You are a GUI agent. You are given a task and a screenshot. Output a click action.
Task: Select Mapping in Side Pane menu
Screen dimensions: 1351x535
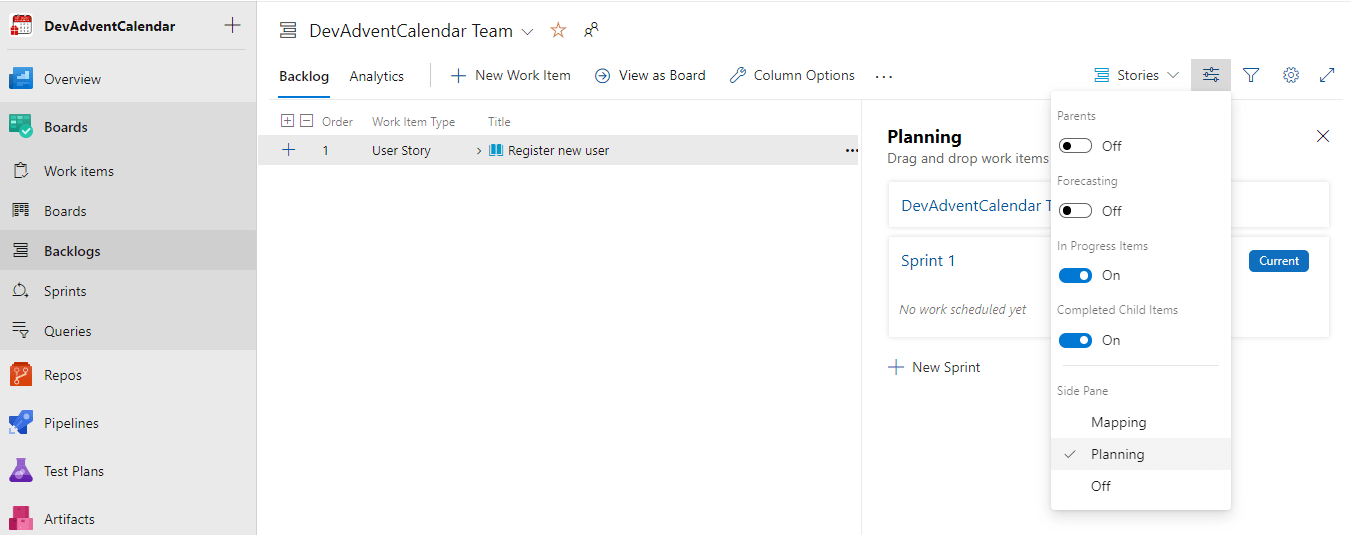[1118, 422]
